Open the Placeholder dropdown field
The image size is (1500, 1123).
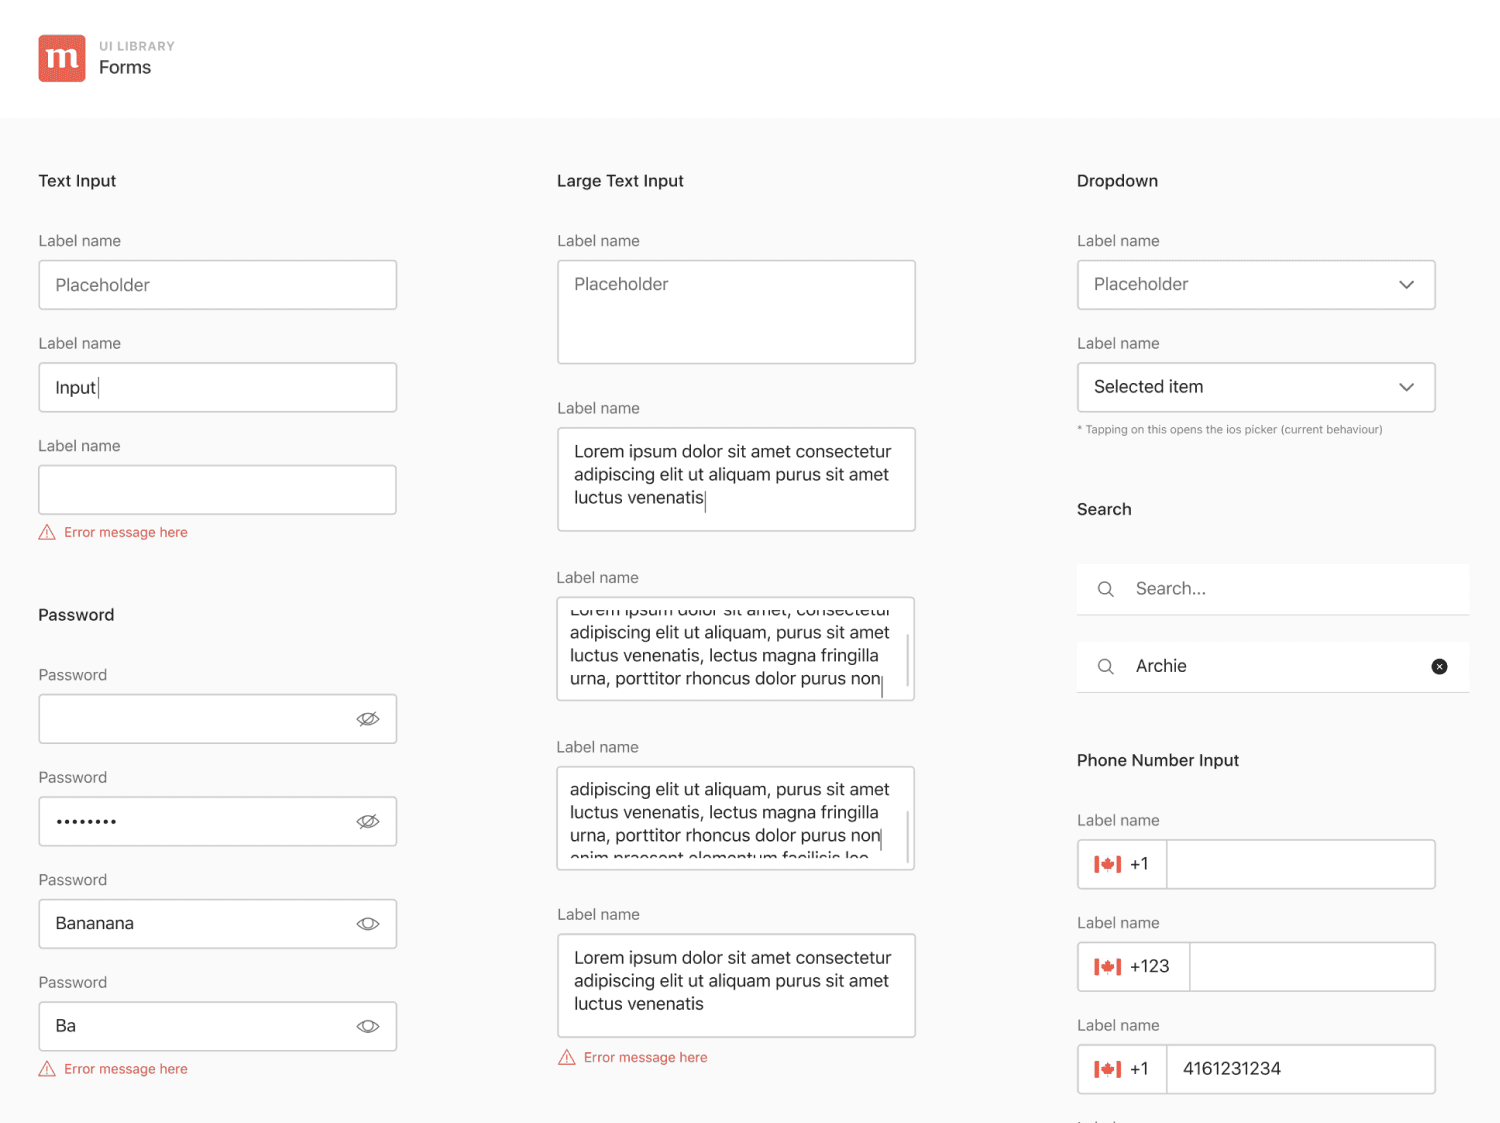[1256, 285]
